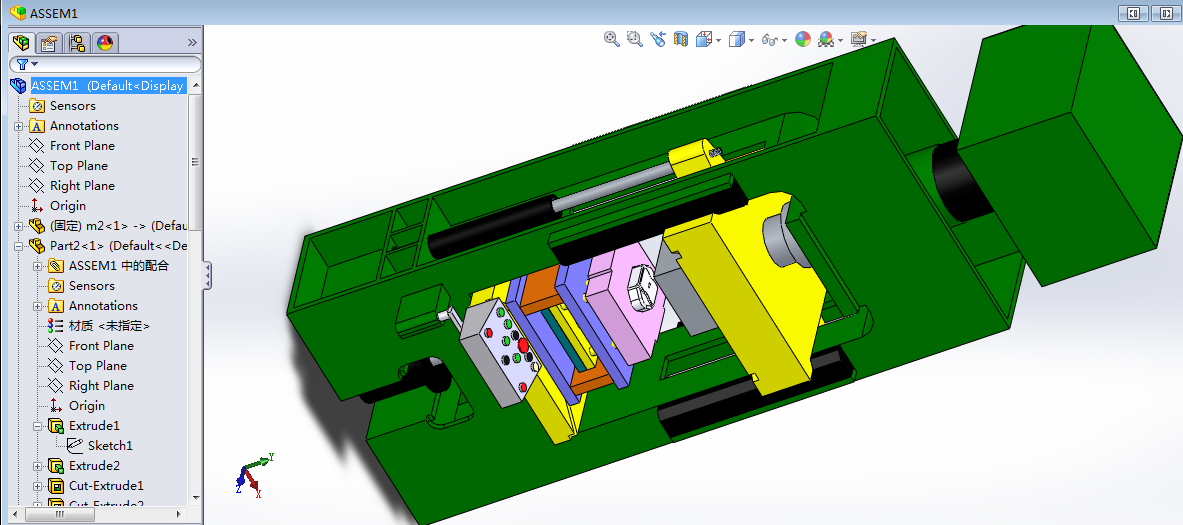This screenshot has height=525, width=1183.
Task: Select Top Plane inside Part2<1>
Action: pyautogui.click(x=97, y=366)
